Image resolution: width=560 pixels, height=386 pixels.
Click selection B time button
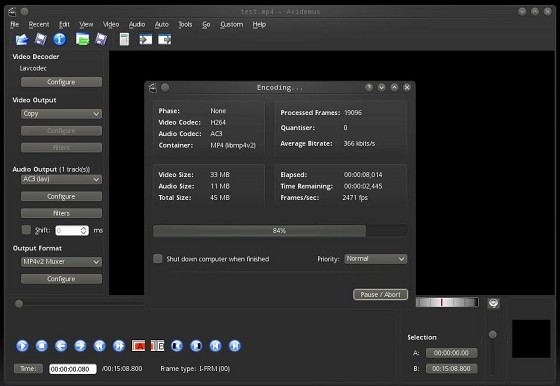click(451, 369)
